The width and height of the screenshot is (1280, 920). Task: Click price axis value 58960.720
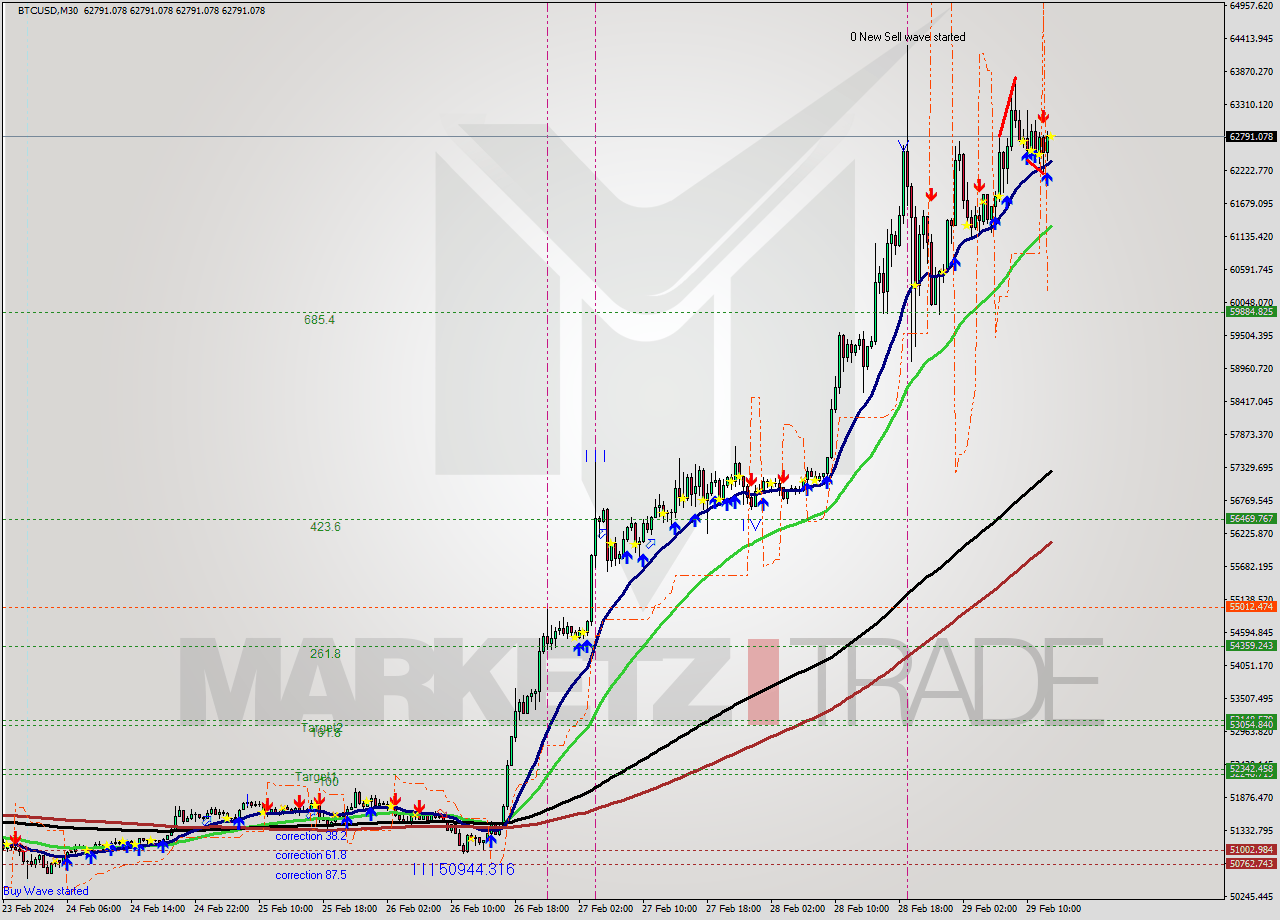click(x=1251, y=369)
